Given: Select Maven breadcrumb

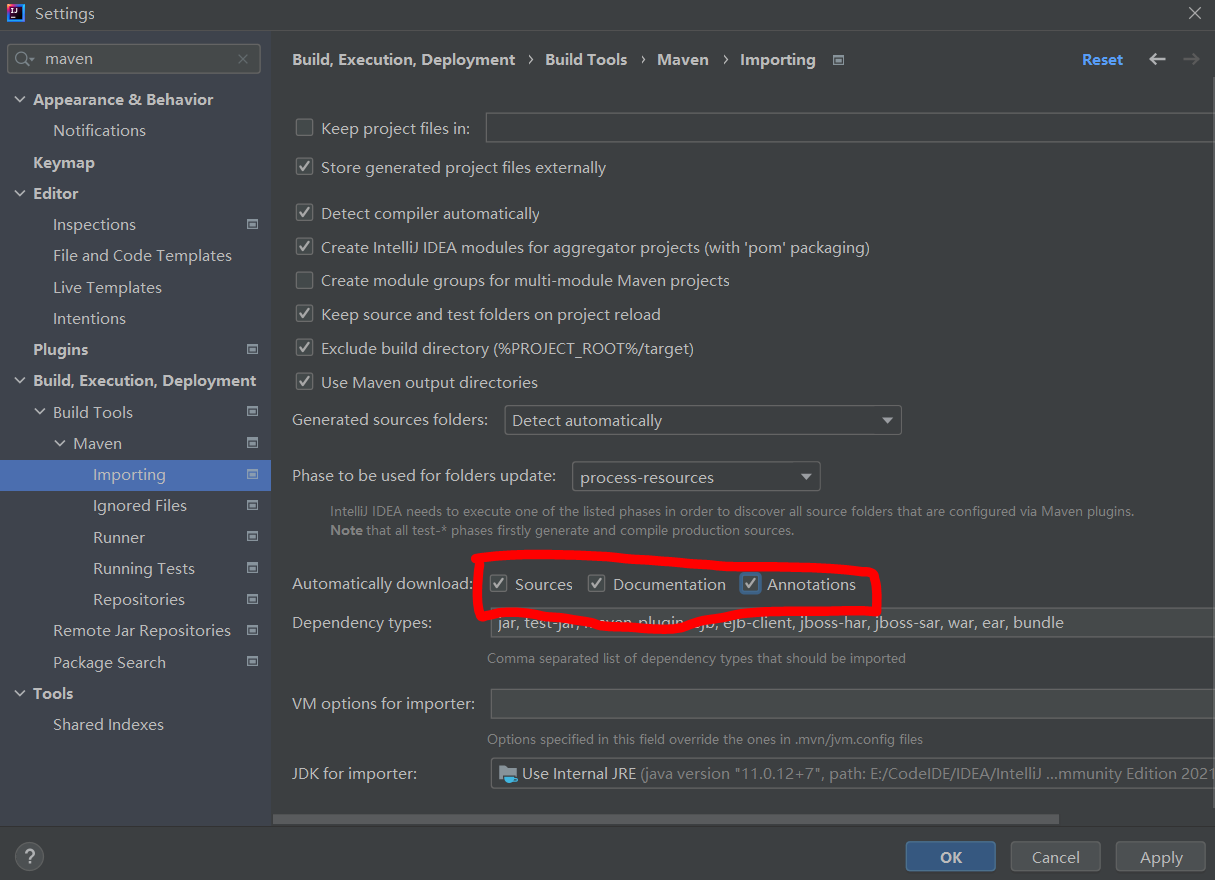Looking at the screenshot, I should pos(683,60).
